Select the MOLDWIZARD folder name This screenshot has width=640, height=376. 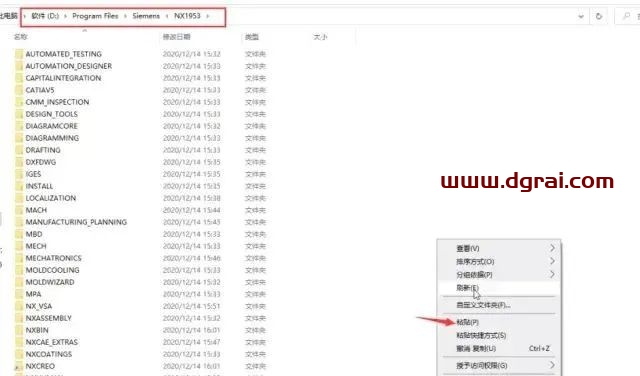[50, 282]
